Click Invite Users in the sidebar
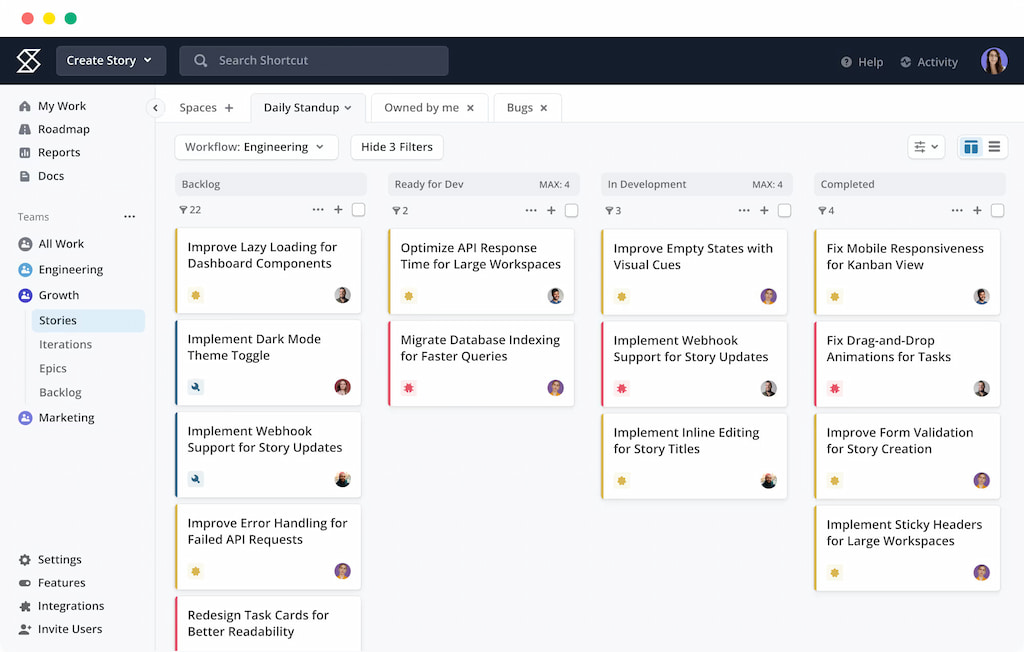 point(68,629)
